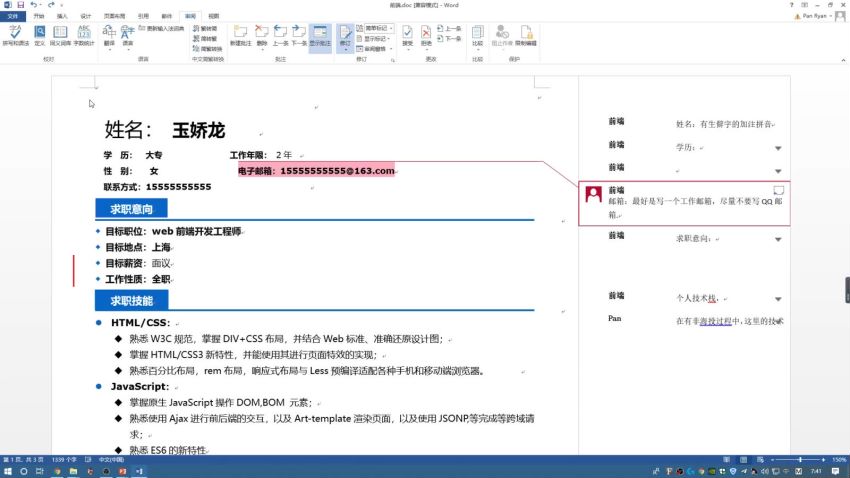This screenshot has width=850, height=478.
Task: Open the Thesaurus (同义词库) tool
Action: click(x=60, y=36)
